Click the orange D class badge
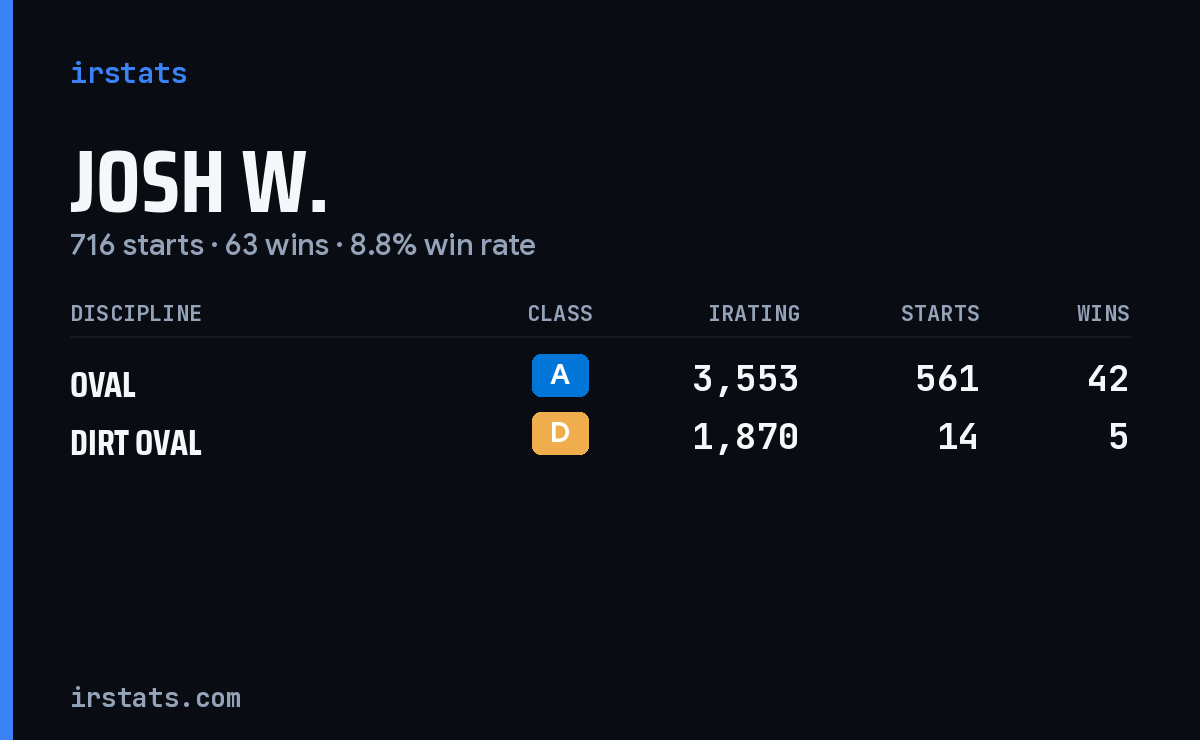 (x=560, y=433)
